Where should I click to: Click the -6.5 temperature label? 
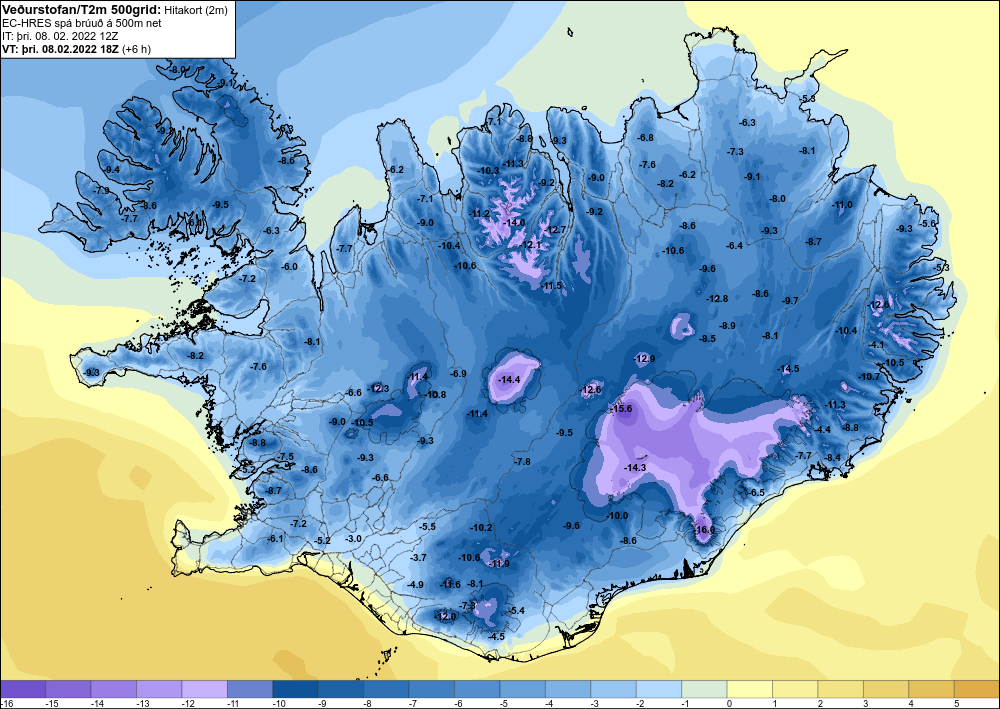pyautogui.click(x=756, y=493)
